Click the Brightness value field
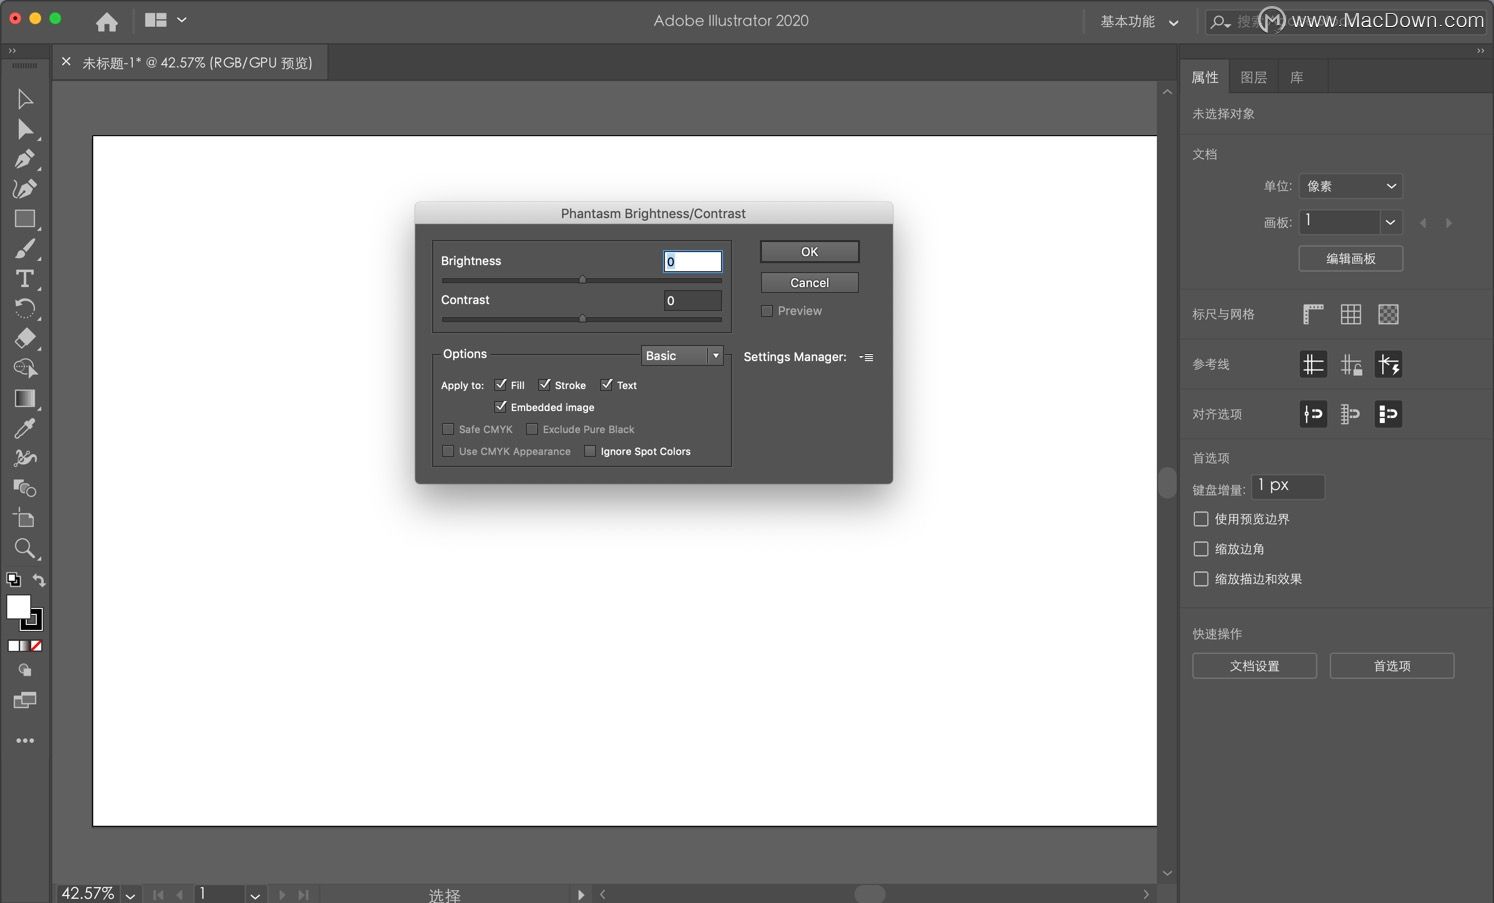 pos(693,262)
